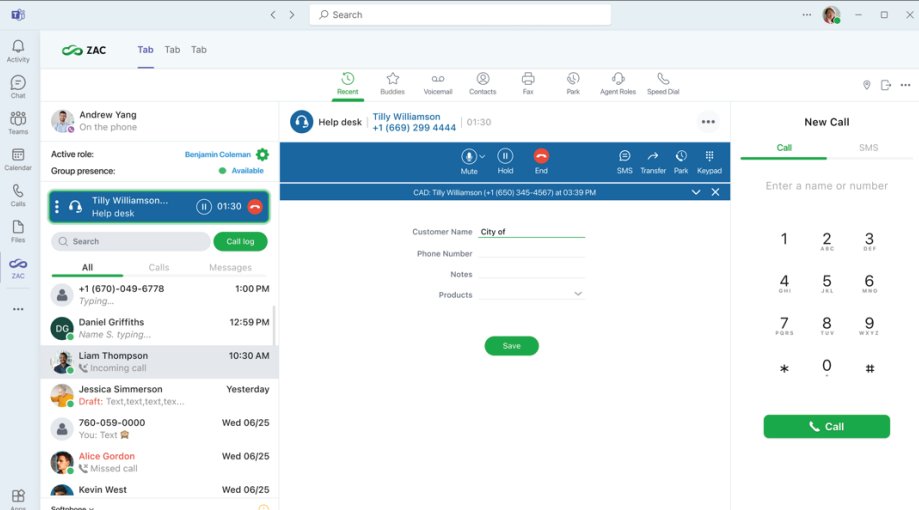The image size is (919, 510).
Task: Click Enter a name or number field
Action: 826,186
